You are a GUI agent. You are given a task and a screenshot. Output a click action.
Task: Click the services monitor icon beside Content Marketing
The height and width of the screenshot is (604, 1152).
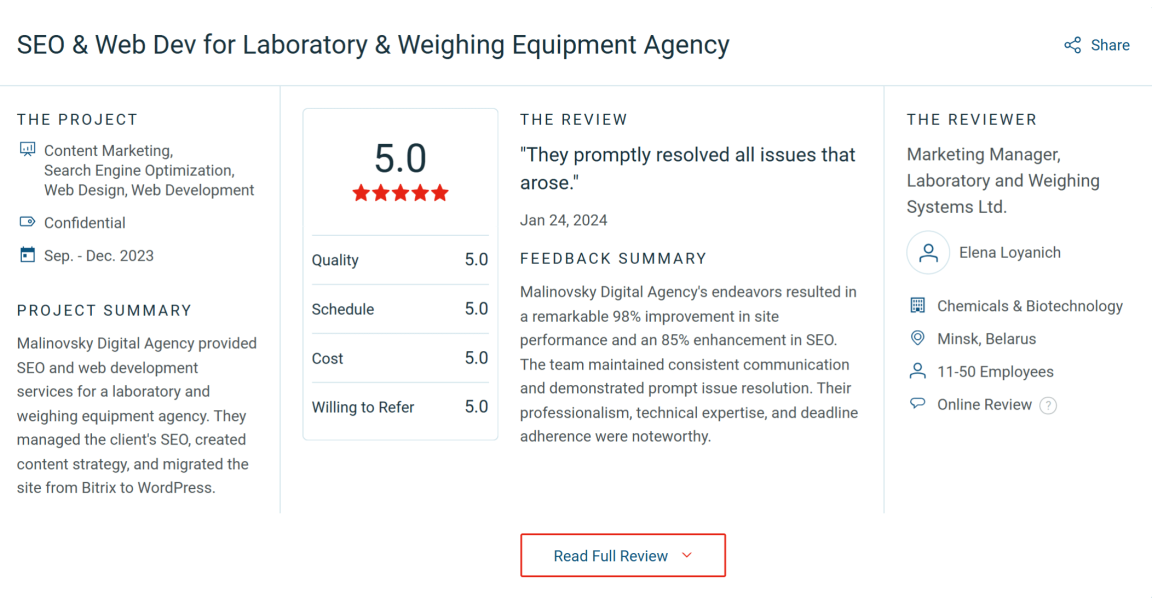26,149
